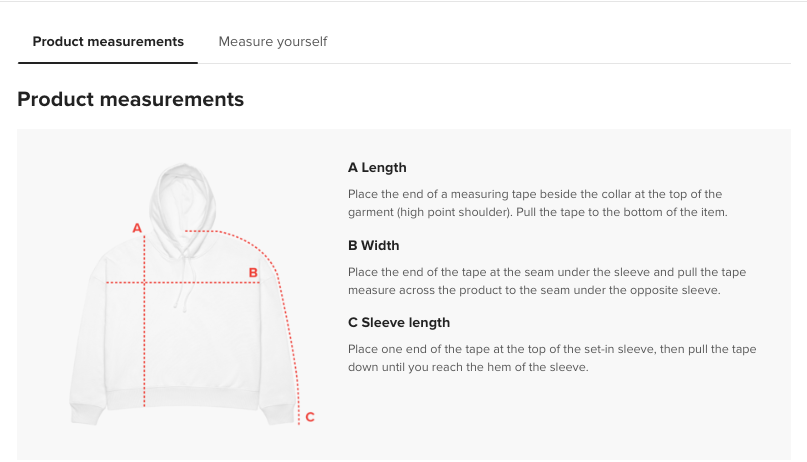Click the high point shoulder description text
The image size is (807, 462).
(x=535, y=203)
